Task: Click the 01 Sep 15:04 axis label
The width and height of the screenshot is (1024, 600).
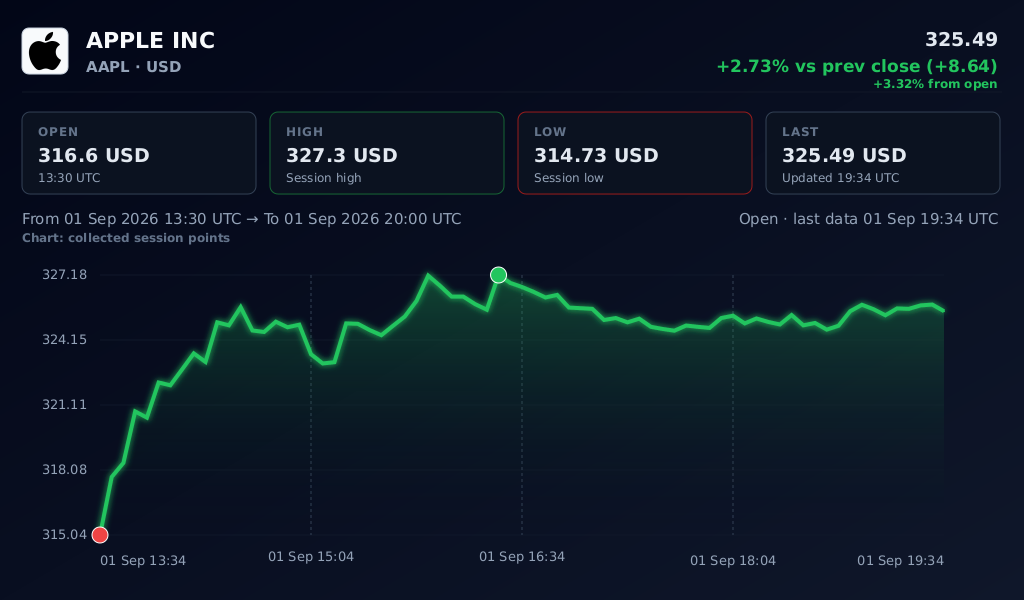Action: [311, 556]
